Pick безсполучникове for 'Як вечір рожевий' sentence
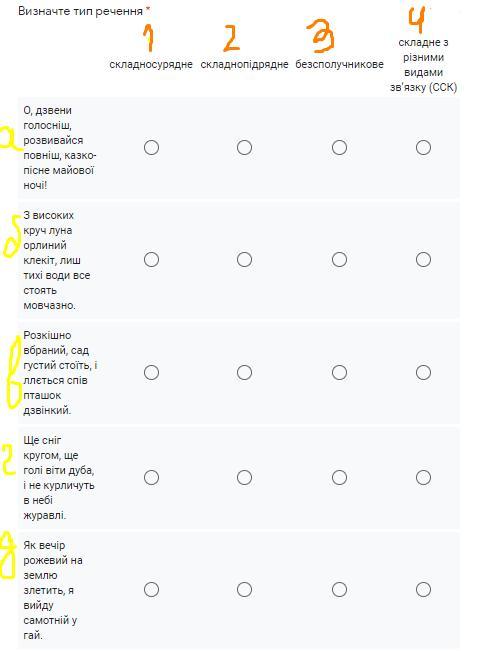Viewport: 477px width, 651px height. (x=339, y=590)
